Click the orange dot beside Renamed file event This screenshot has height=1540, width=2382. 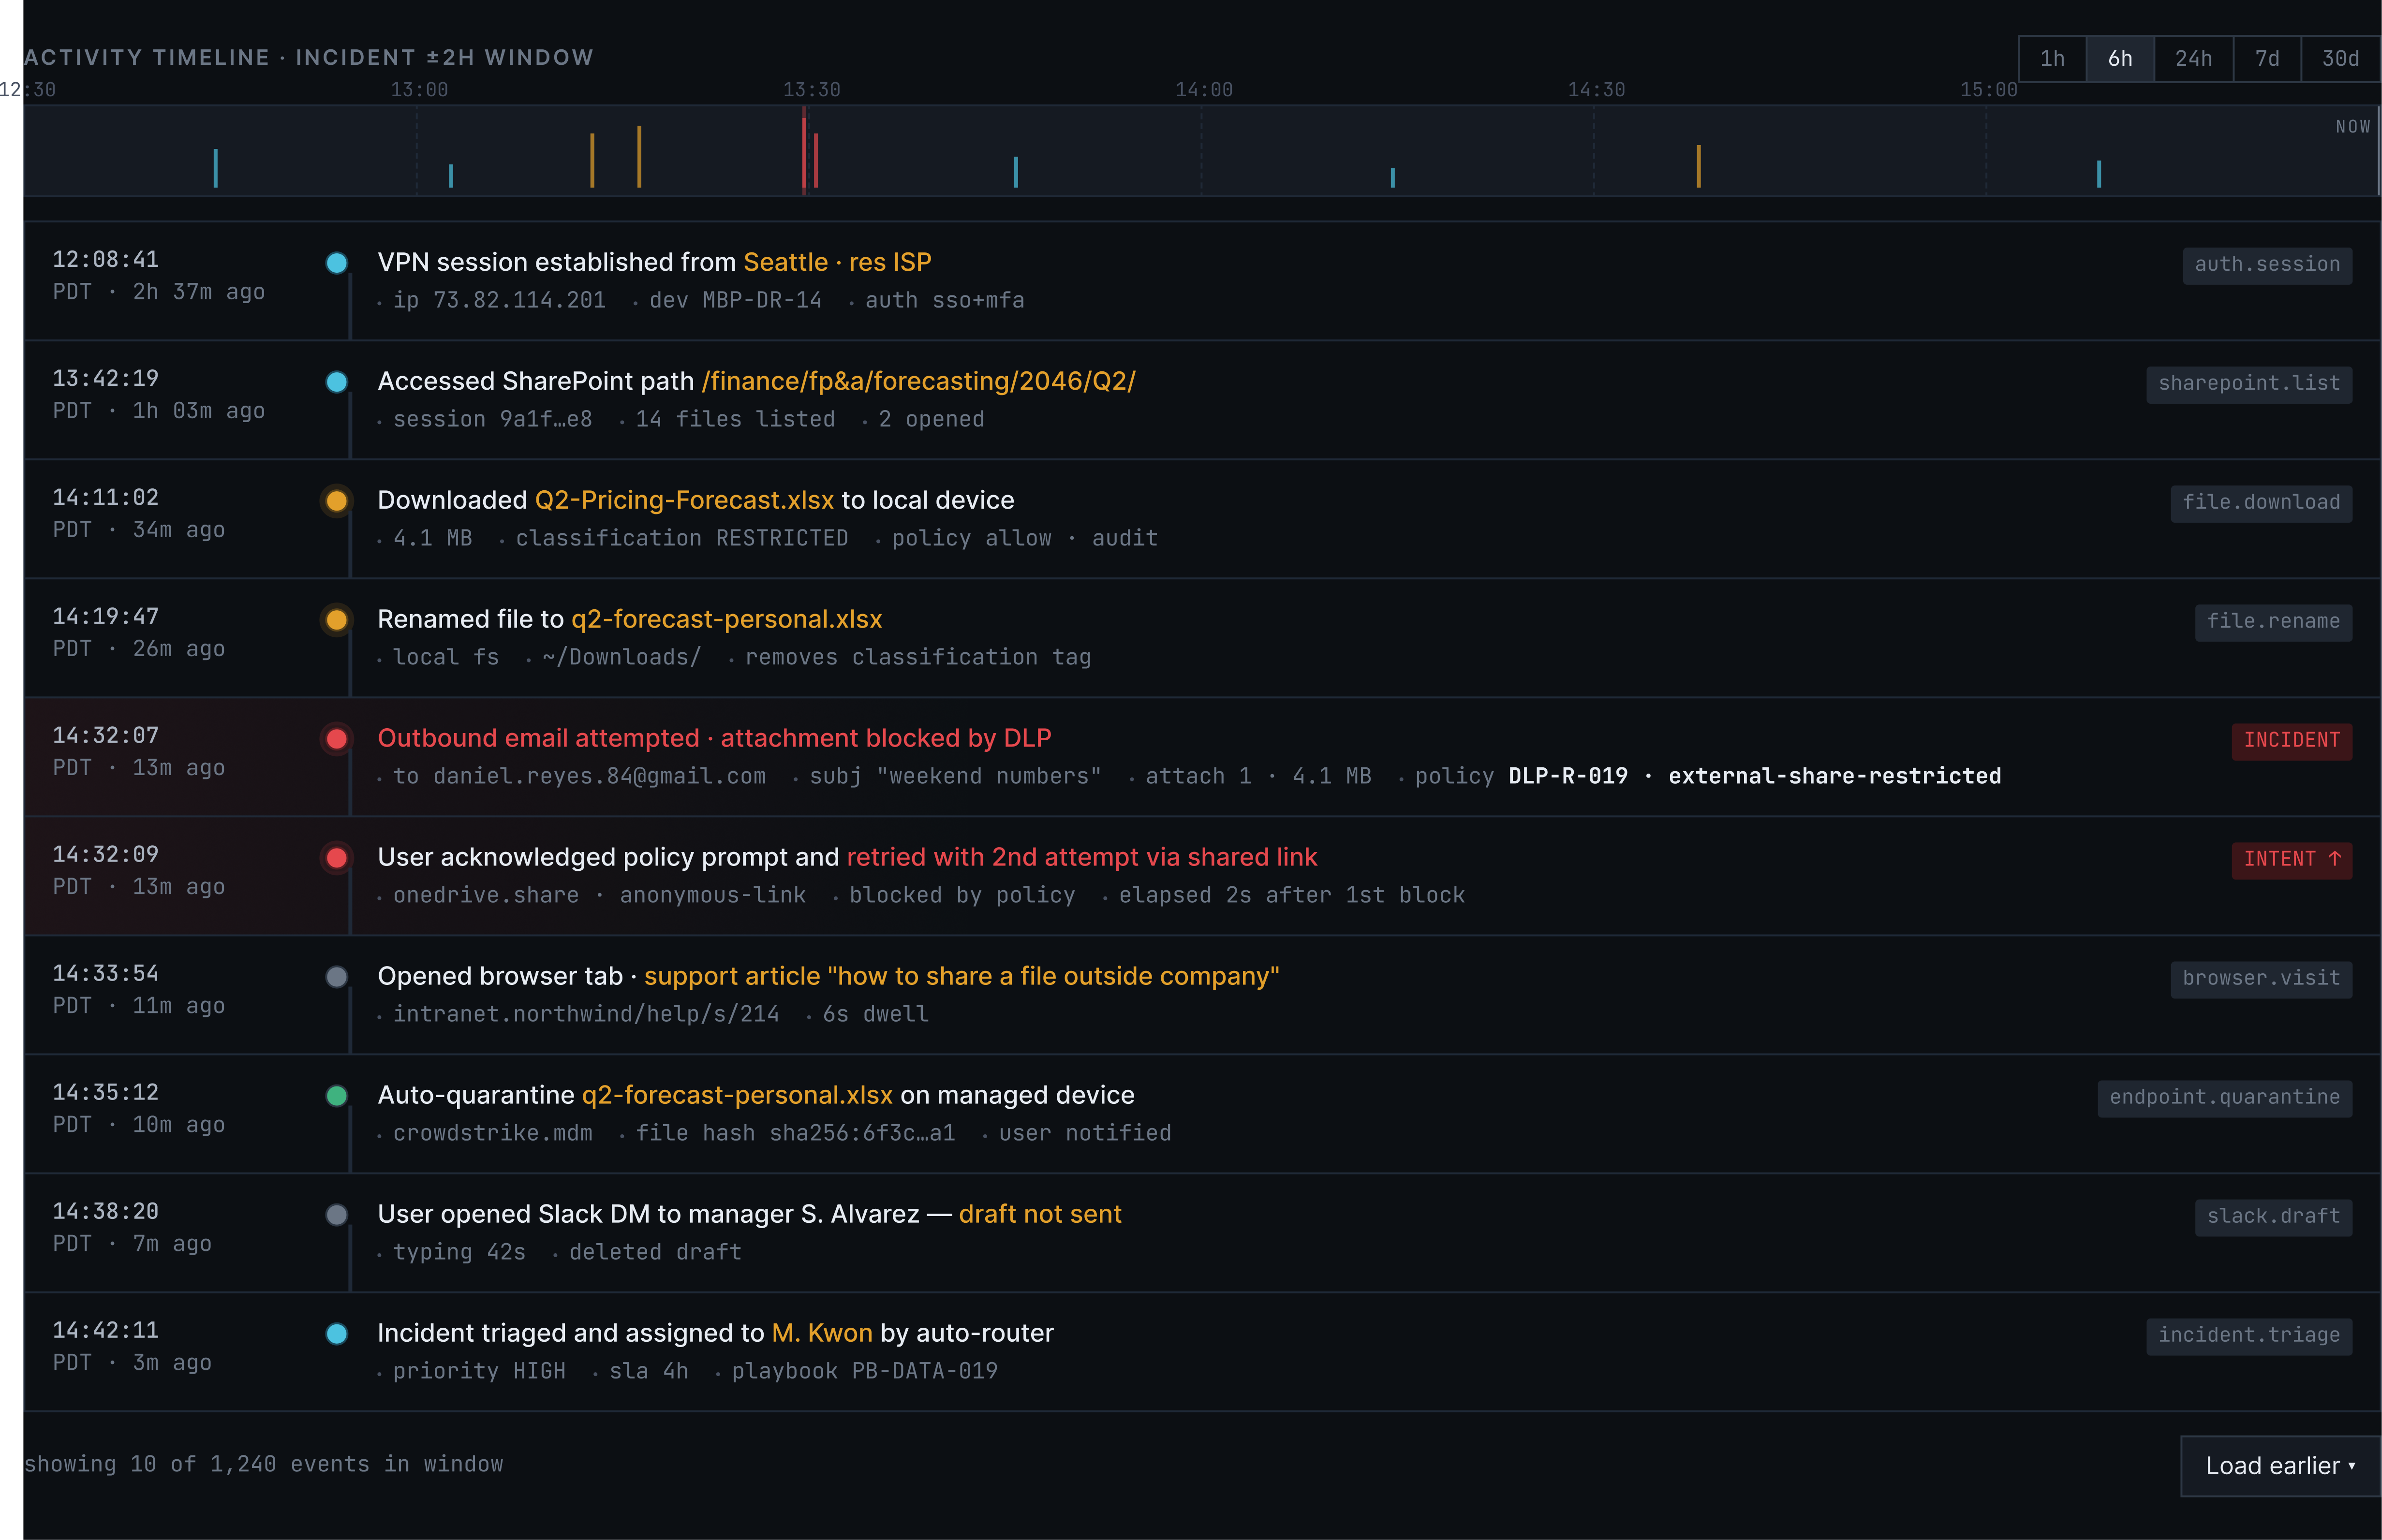pyautogui.click(x=337, y=620)
